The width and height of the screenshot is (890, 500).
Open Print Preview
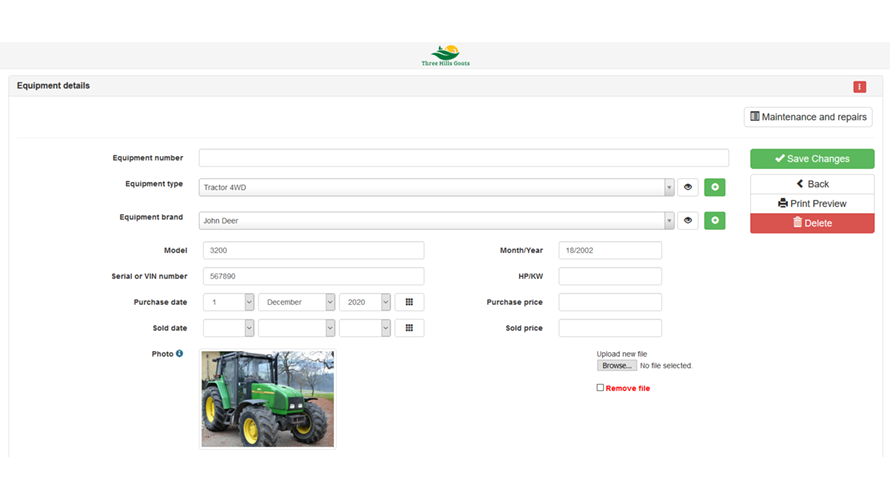[x=812, y=203]
